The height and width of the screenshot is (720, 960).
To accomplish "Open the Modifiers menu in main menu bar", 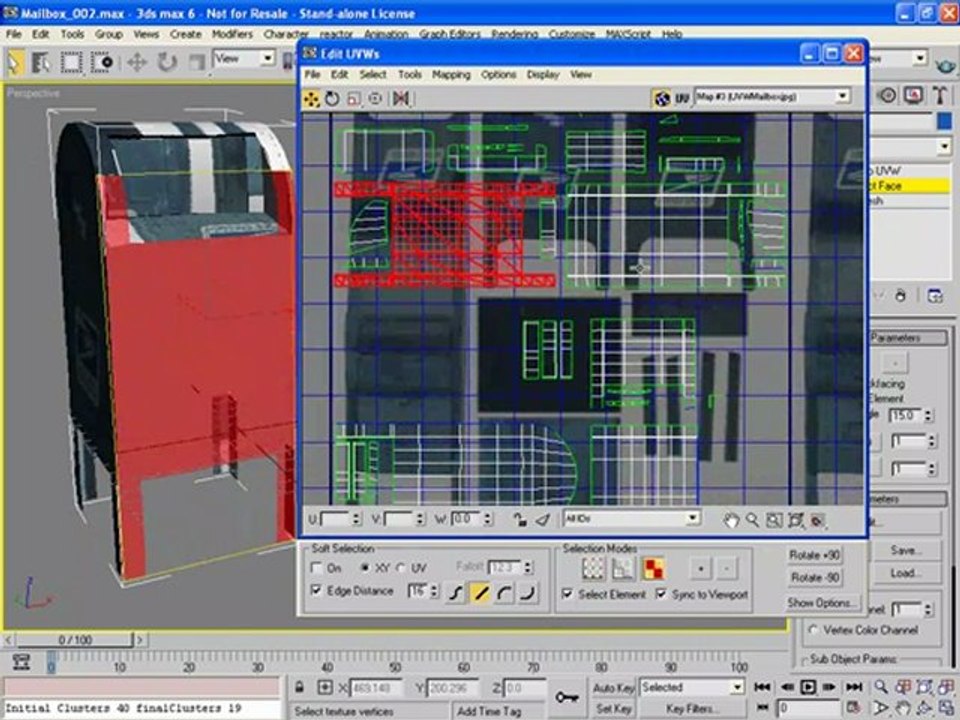I will [232, 34].
